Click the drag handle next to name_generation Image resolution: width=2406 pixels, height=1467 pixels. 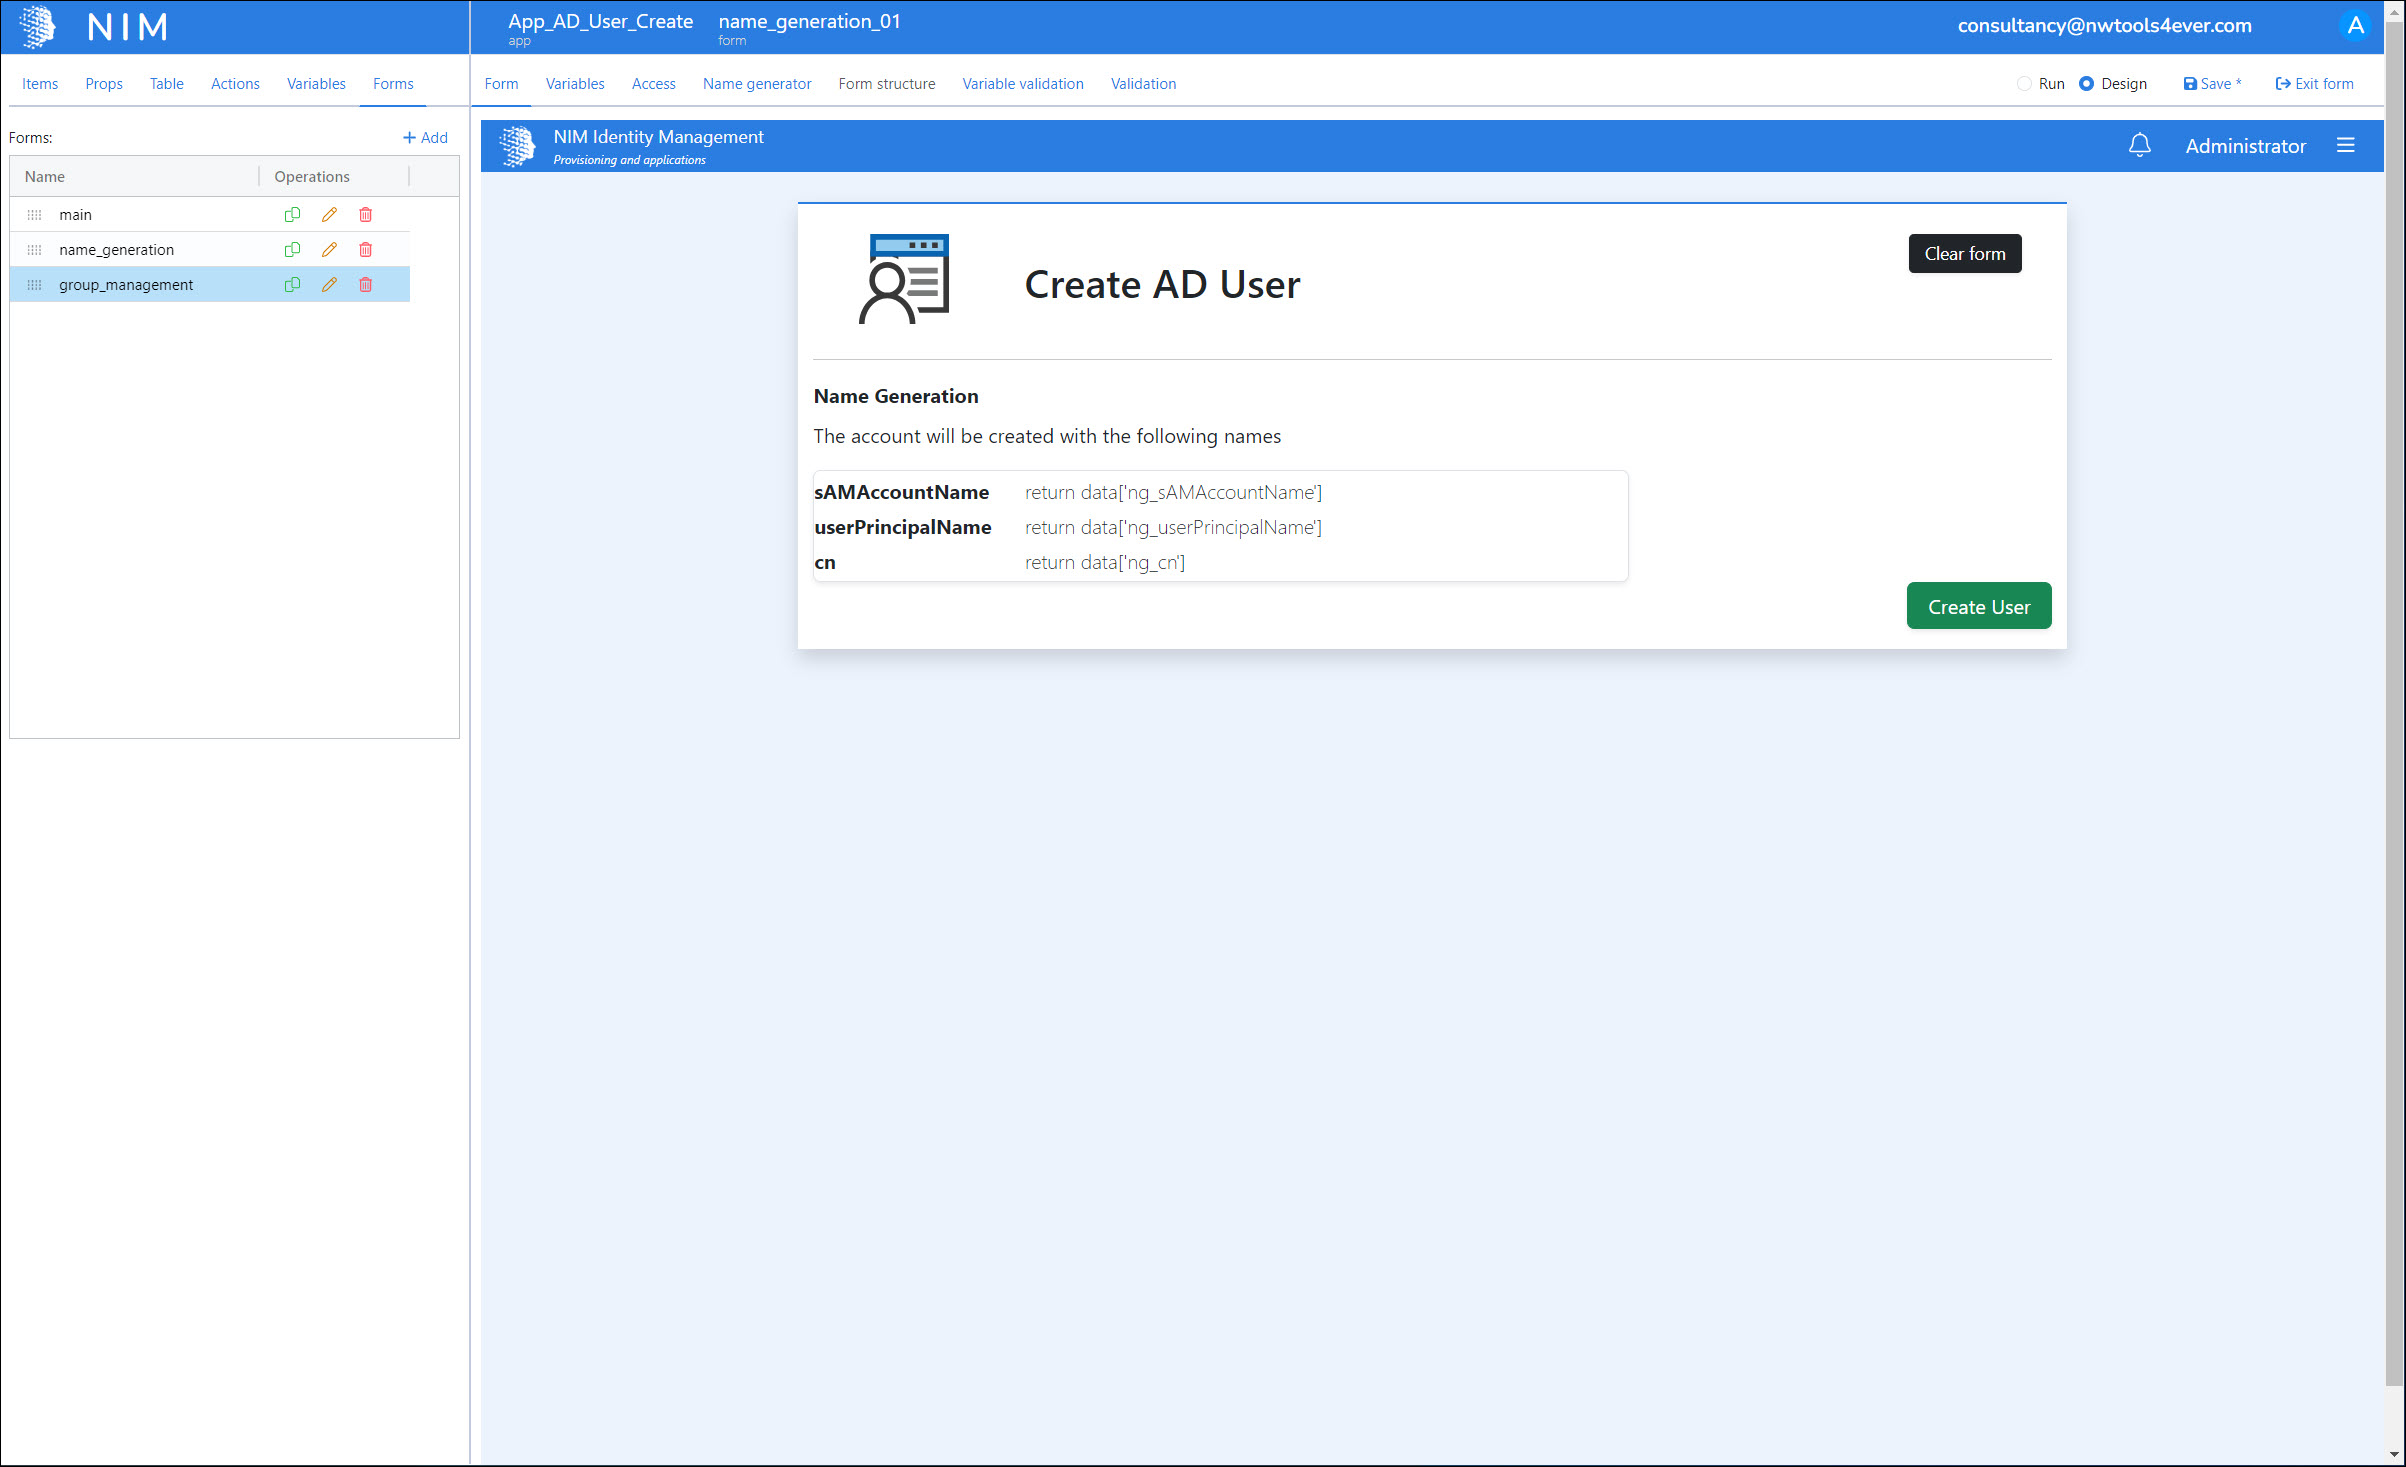click(35, 250)
